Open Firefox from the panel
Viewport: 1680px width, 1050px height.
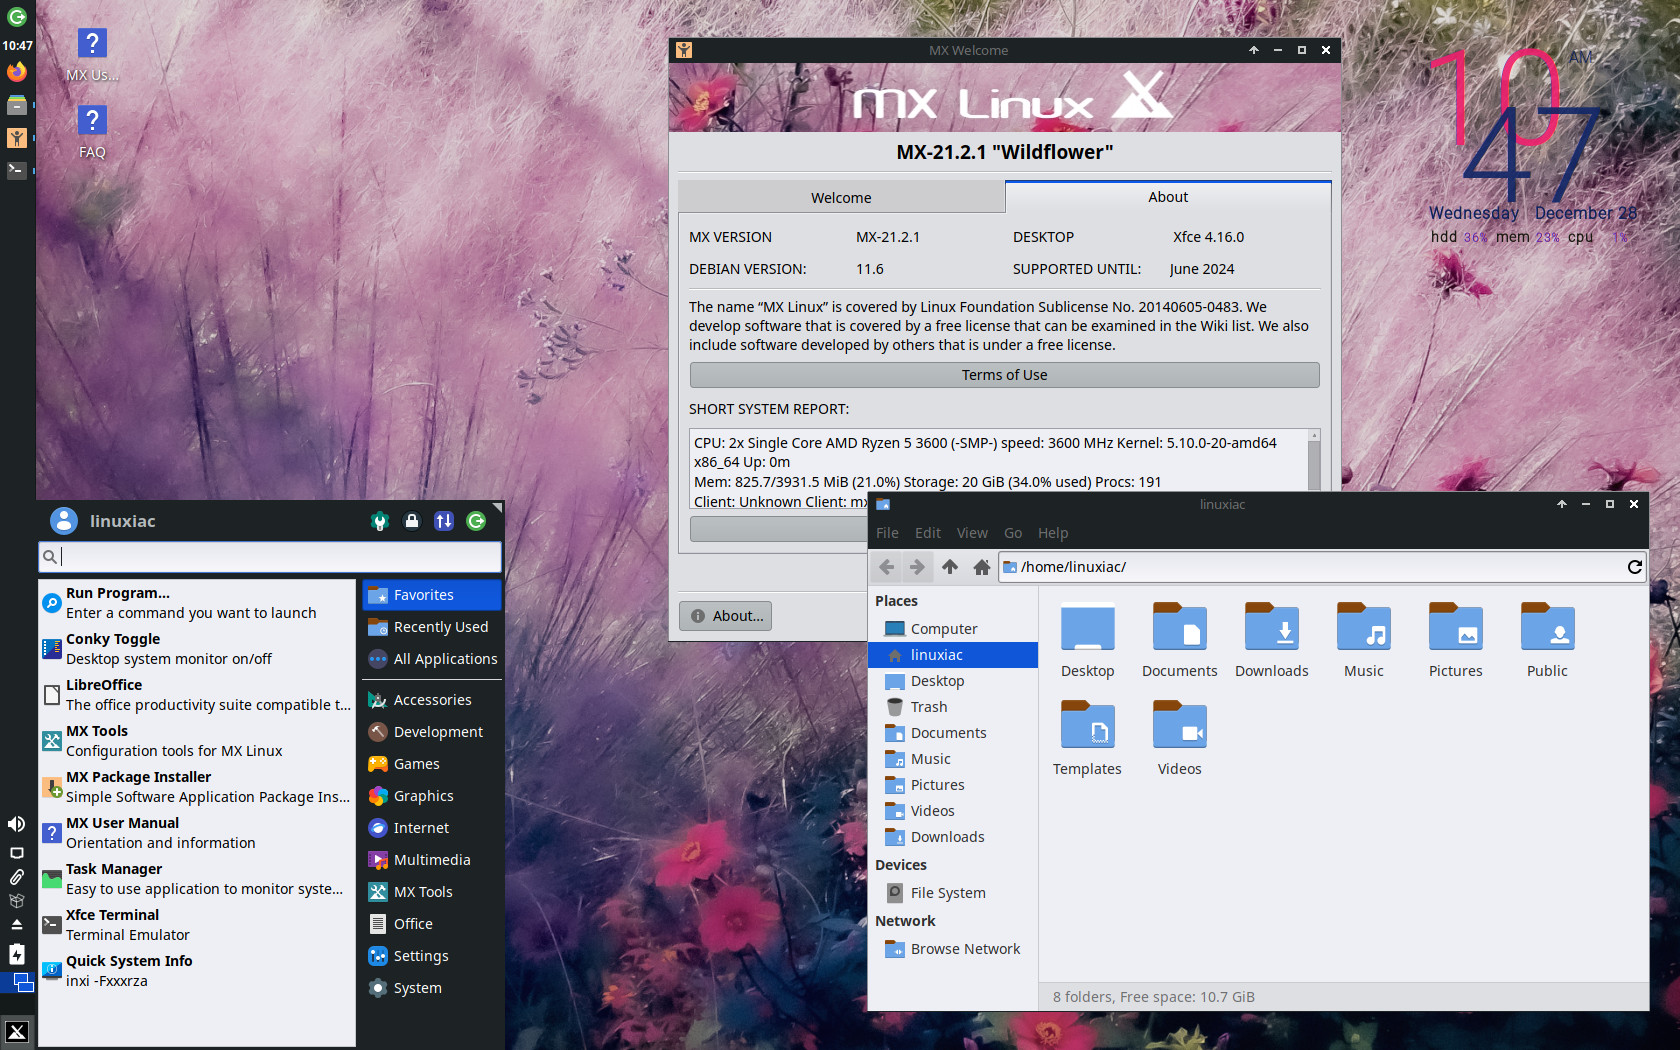coord(17,72)
